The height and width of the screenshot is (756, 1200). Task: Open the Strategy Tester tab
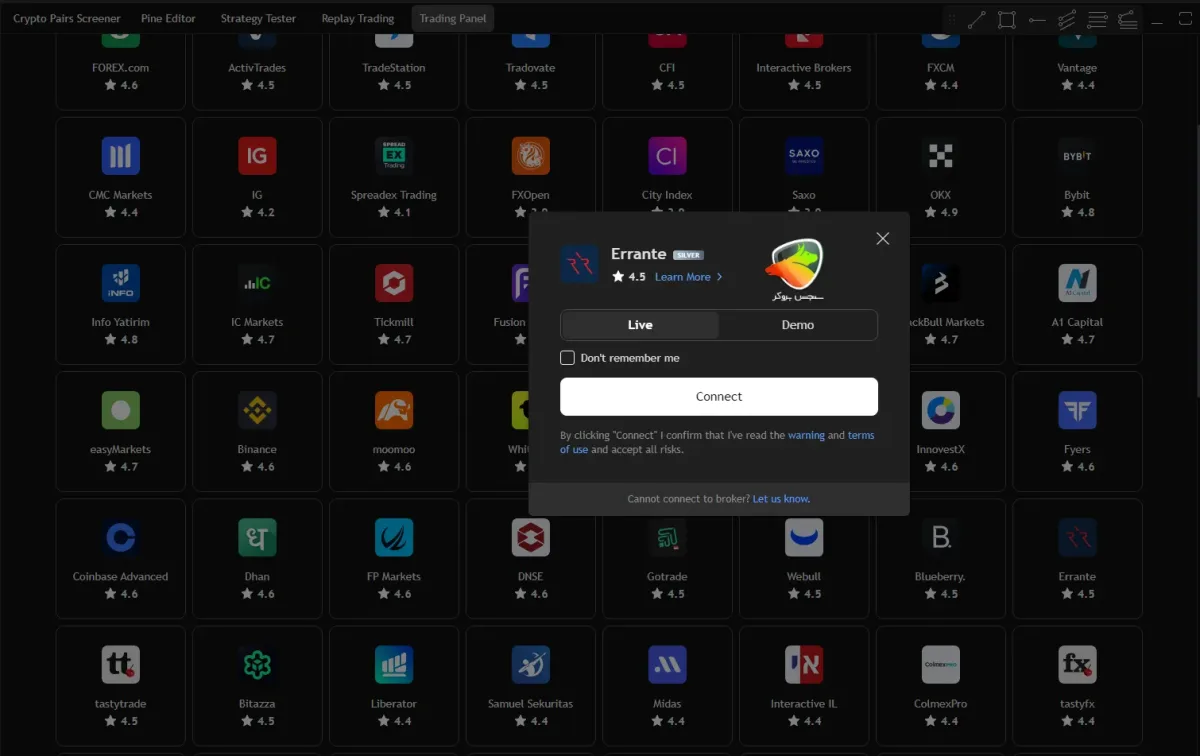coord(258,18)
